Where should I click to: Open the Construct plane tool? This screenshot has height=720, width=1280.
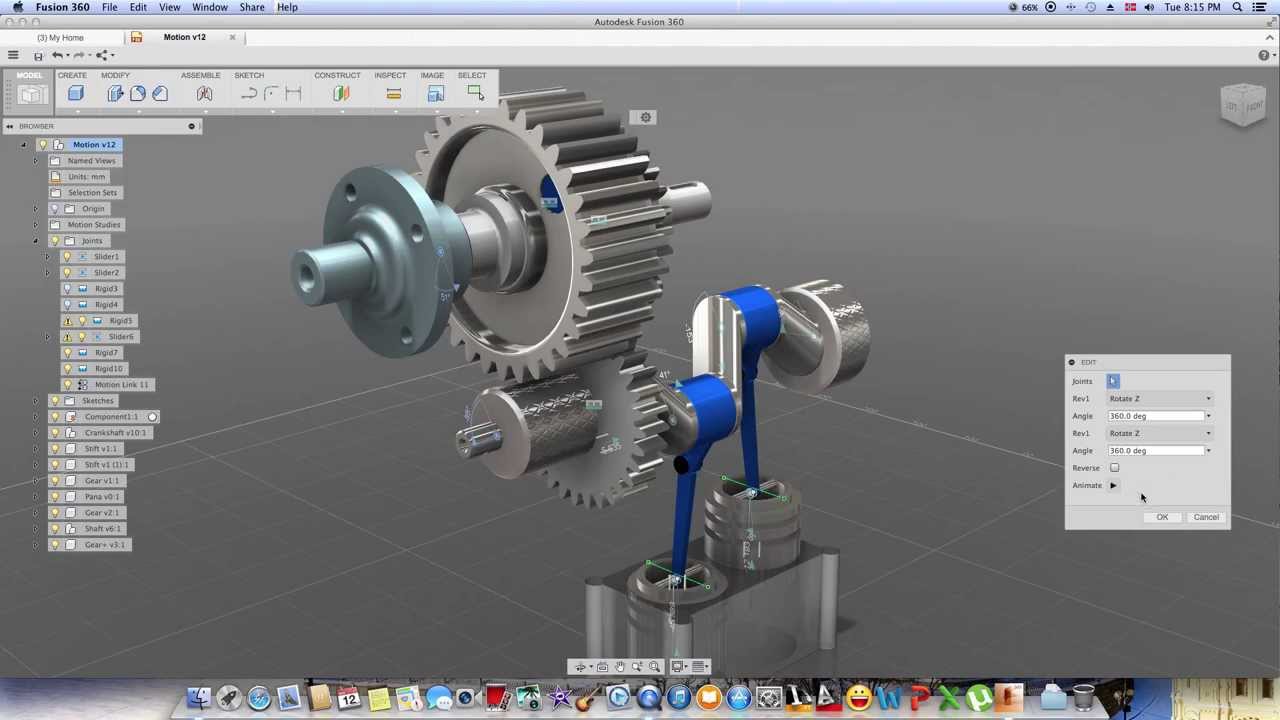(x=341, y=93)
